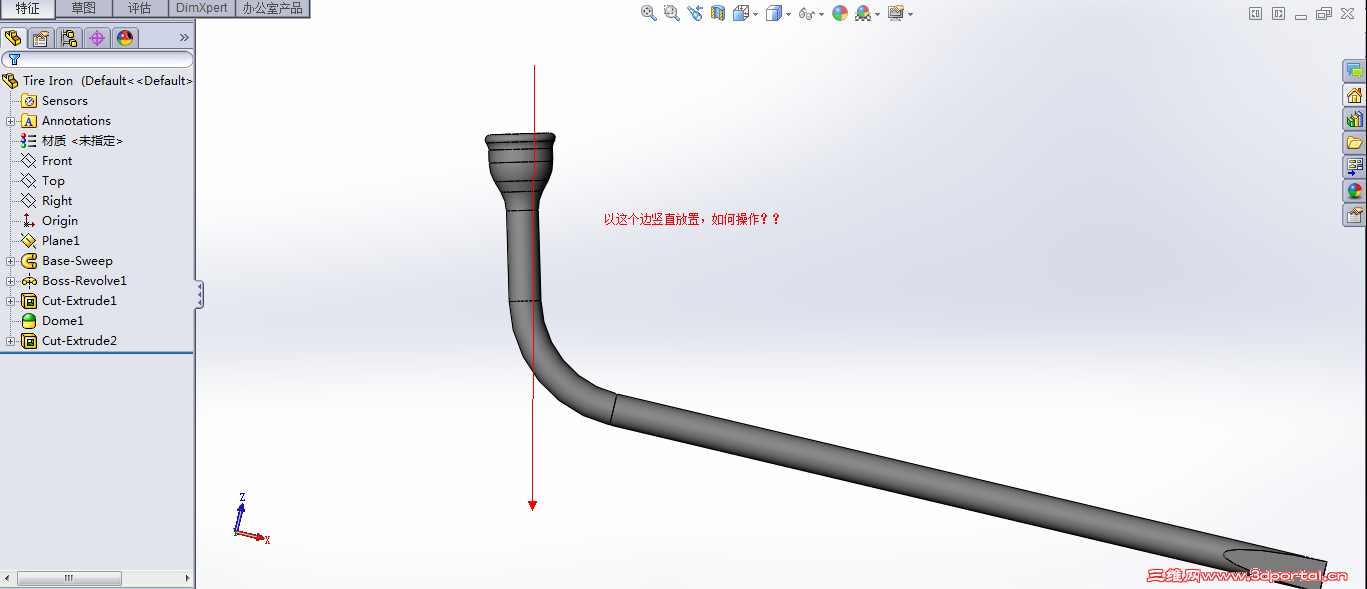
Task: Switch to the 特征 tab
Action: click(x=28, y=9)
